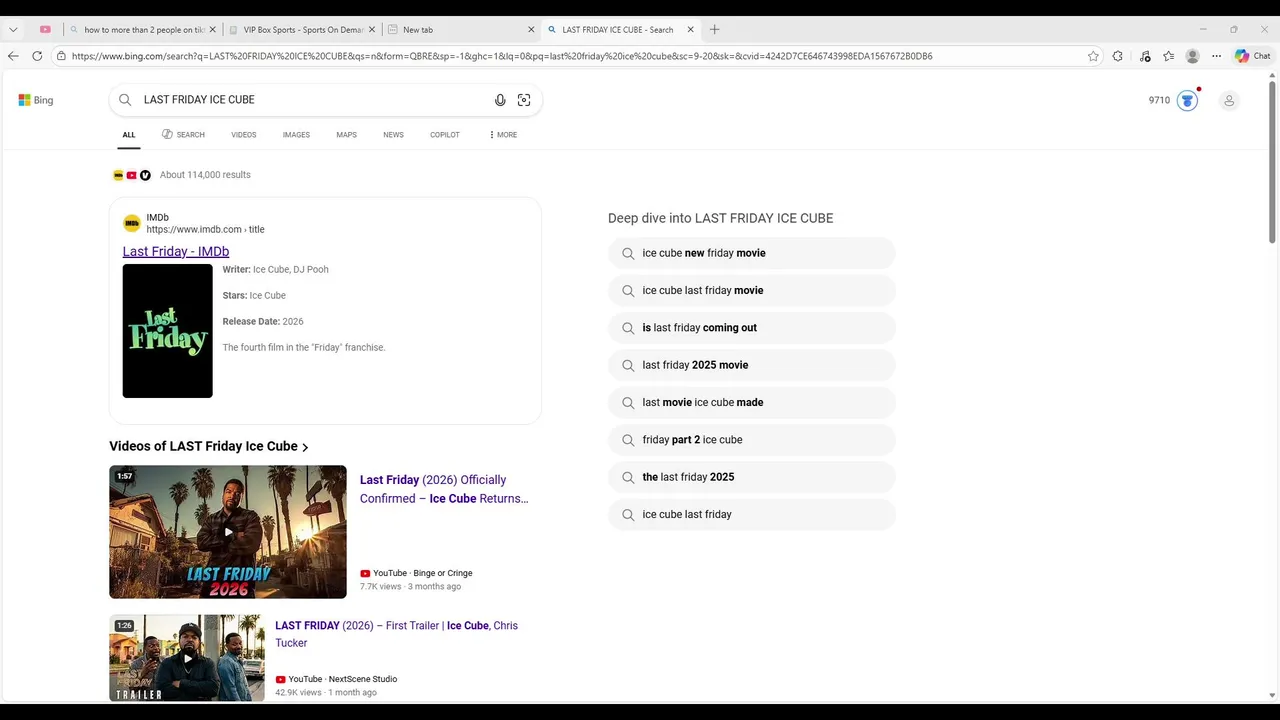
Task: Add page to favorites star icon
Action: pos(1093,56)
